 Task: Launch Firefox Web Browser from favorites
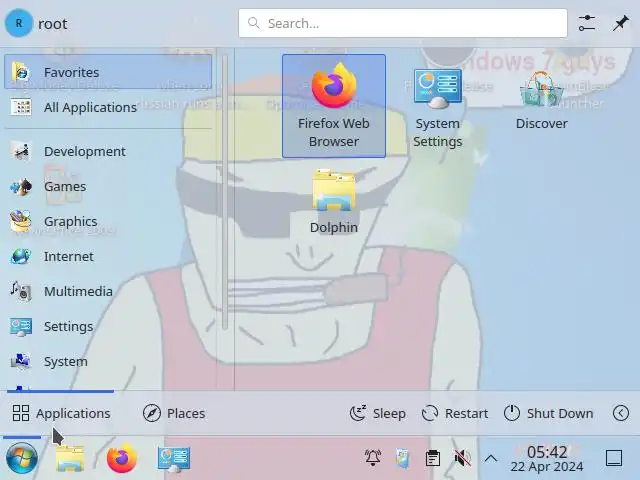pos(333,106)
